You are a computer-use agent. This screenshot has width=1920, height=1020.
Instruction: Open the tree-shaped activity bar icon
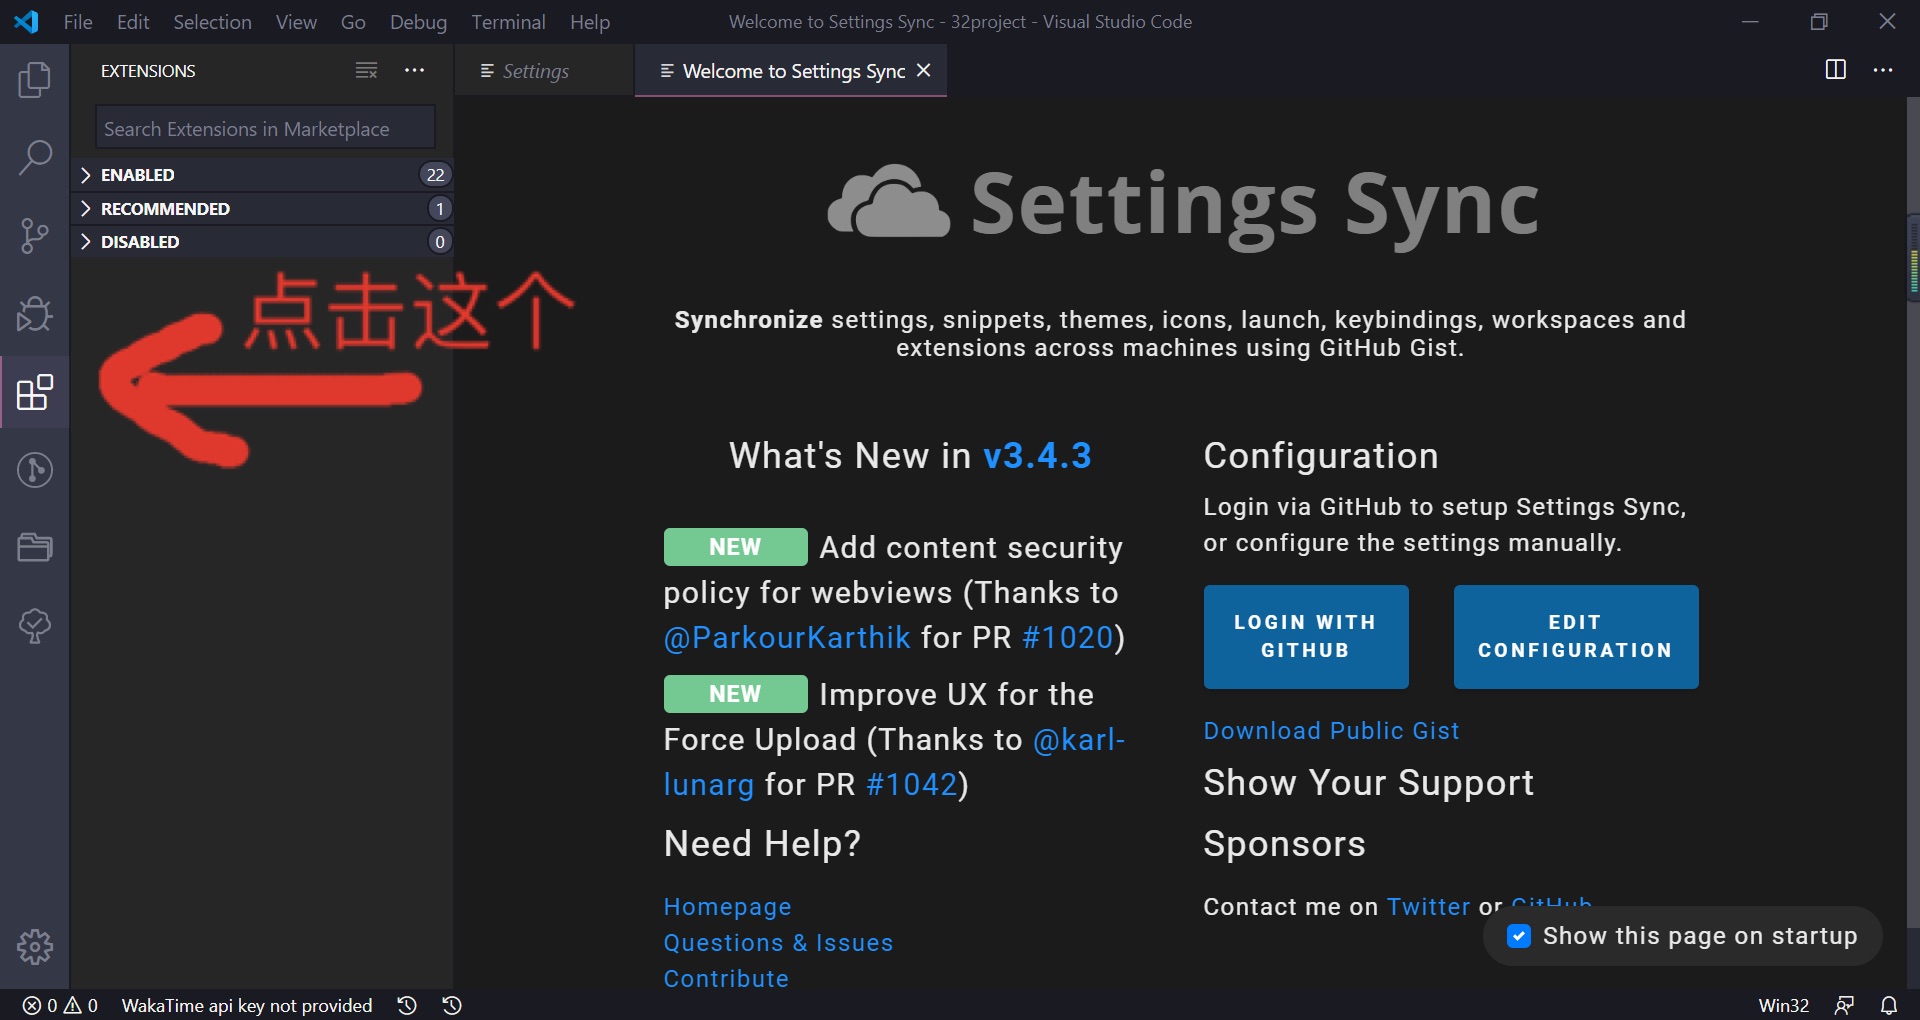pyautogui.click(x=35, y=626)
